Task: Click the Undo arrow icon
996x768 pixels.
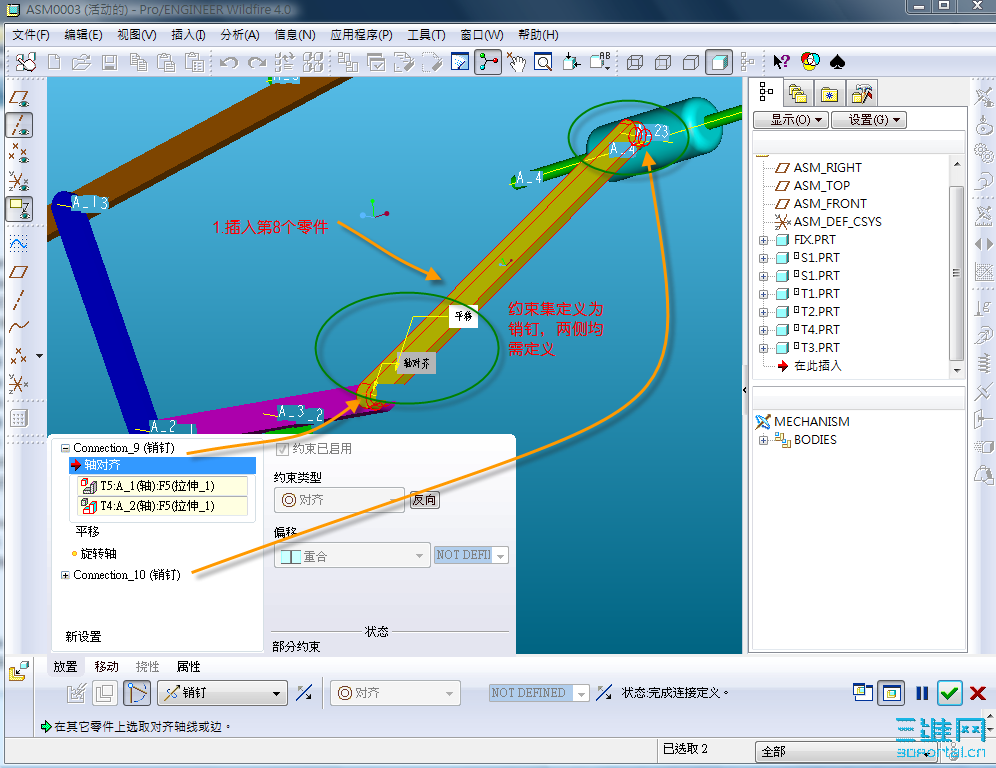Action: point(229,62)
